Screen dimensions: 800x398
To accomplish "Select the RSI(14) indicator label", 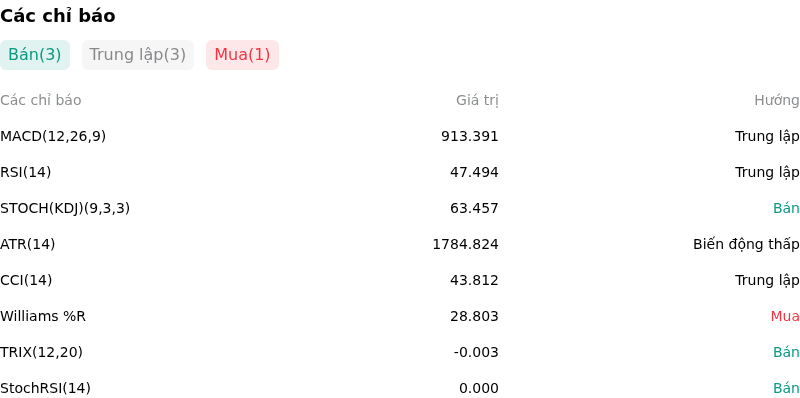I will (x=26, y=172).
